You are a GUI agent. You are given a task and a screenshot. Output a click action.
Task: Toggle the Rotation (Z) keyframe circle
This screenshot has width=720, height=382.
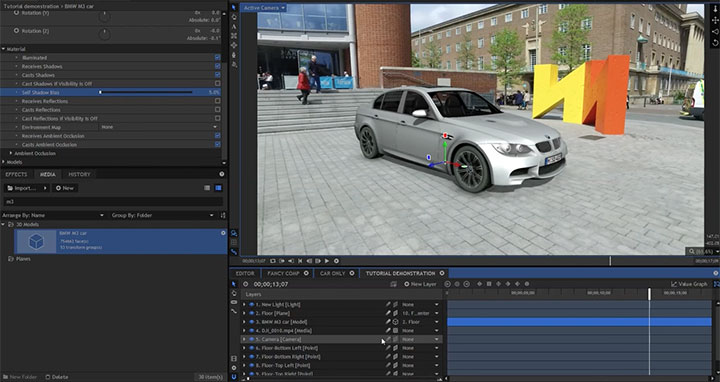(x=17, y=30)
